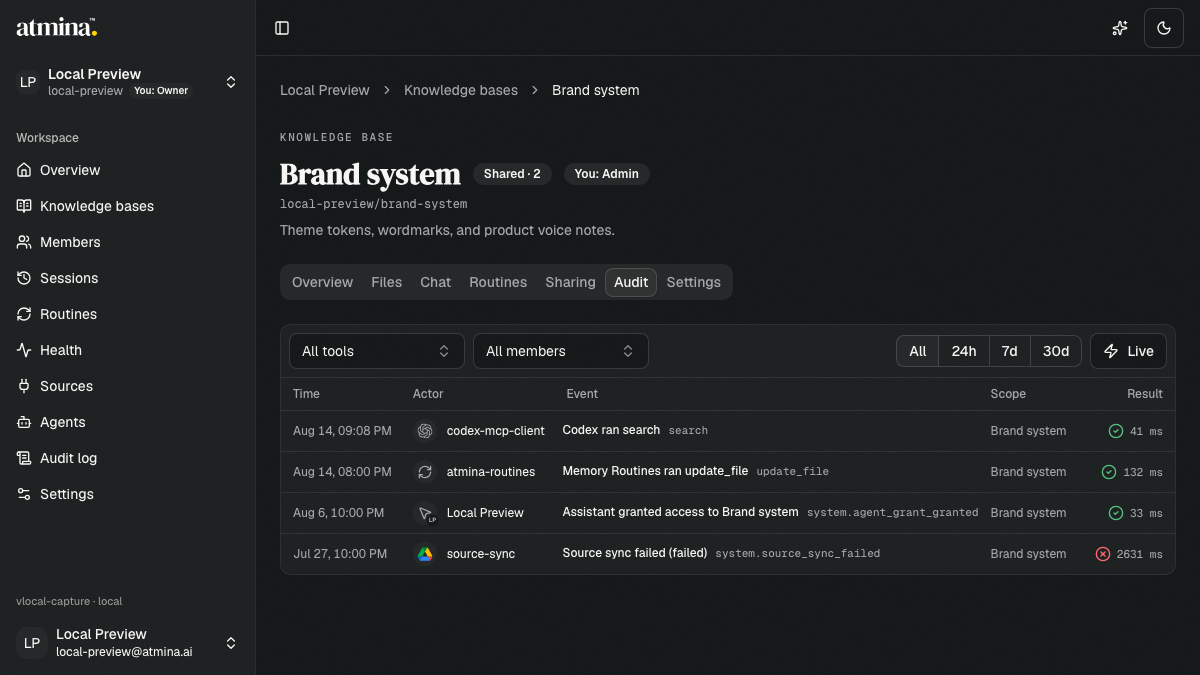Click success check icon for 132 ms
Viewport: 1200px width, 675px height.
(x=1108, y=472)
